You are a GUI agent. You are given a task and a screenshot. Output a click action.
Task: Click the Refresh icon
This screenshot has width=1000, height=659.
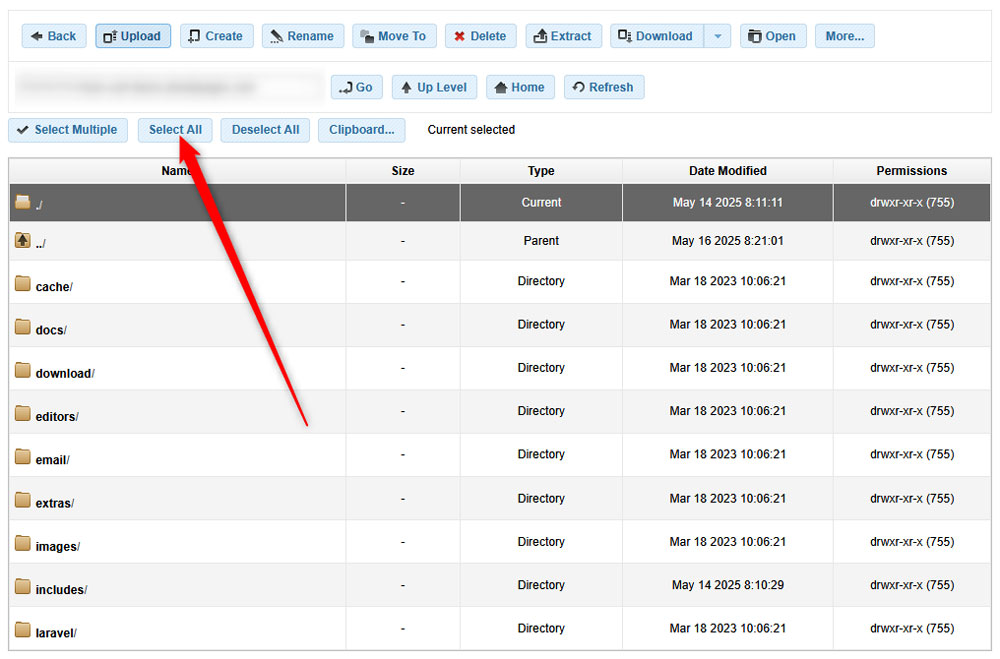tap(580, 86)
